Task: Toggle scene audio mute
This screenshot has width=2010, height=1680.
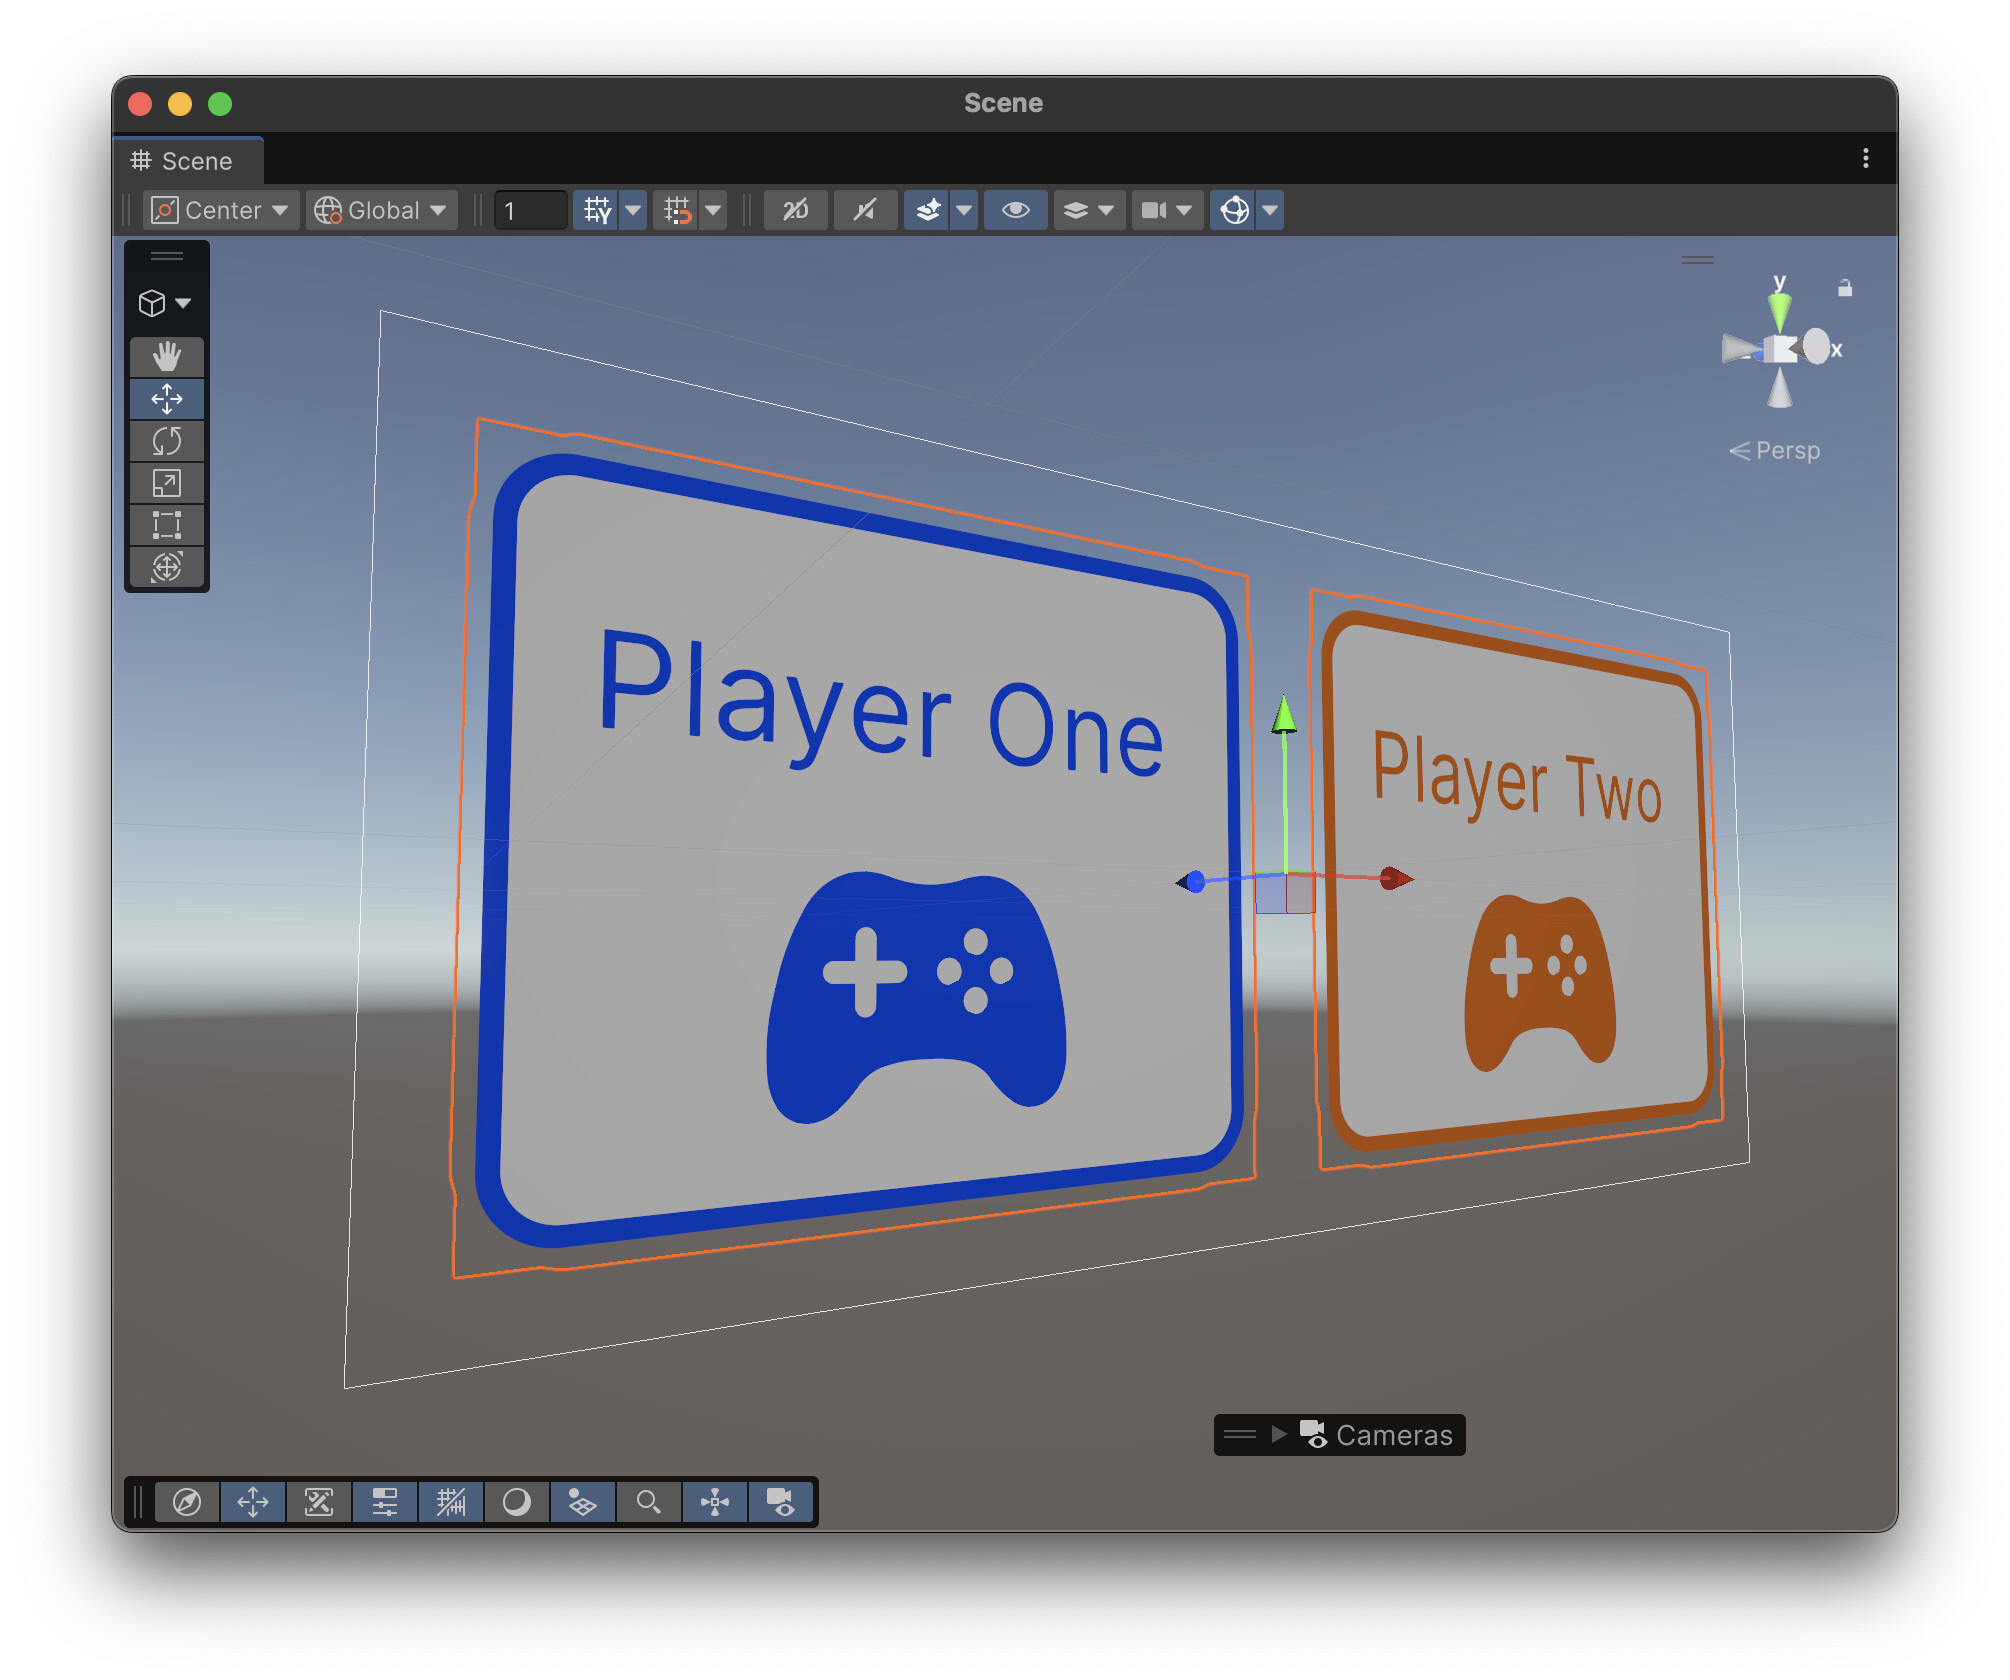Action: click(x=864, y=210)
